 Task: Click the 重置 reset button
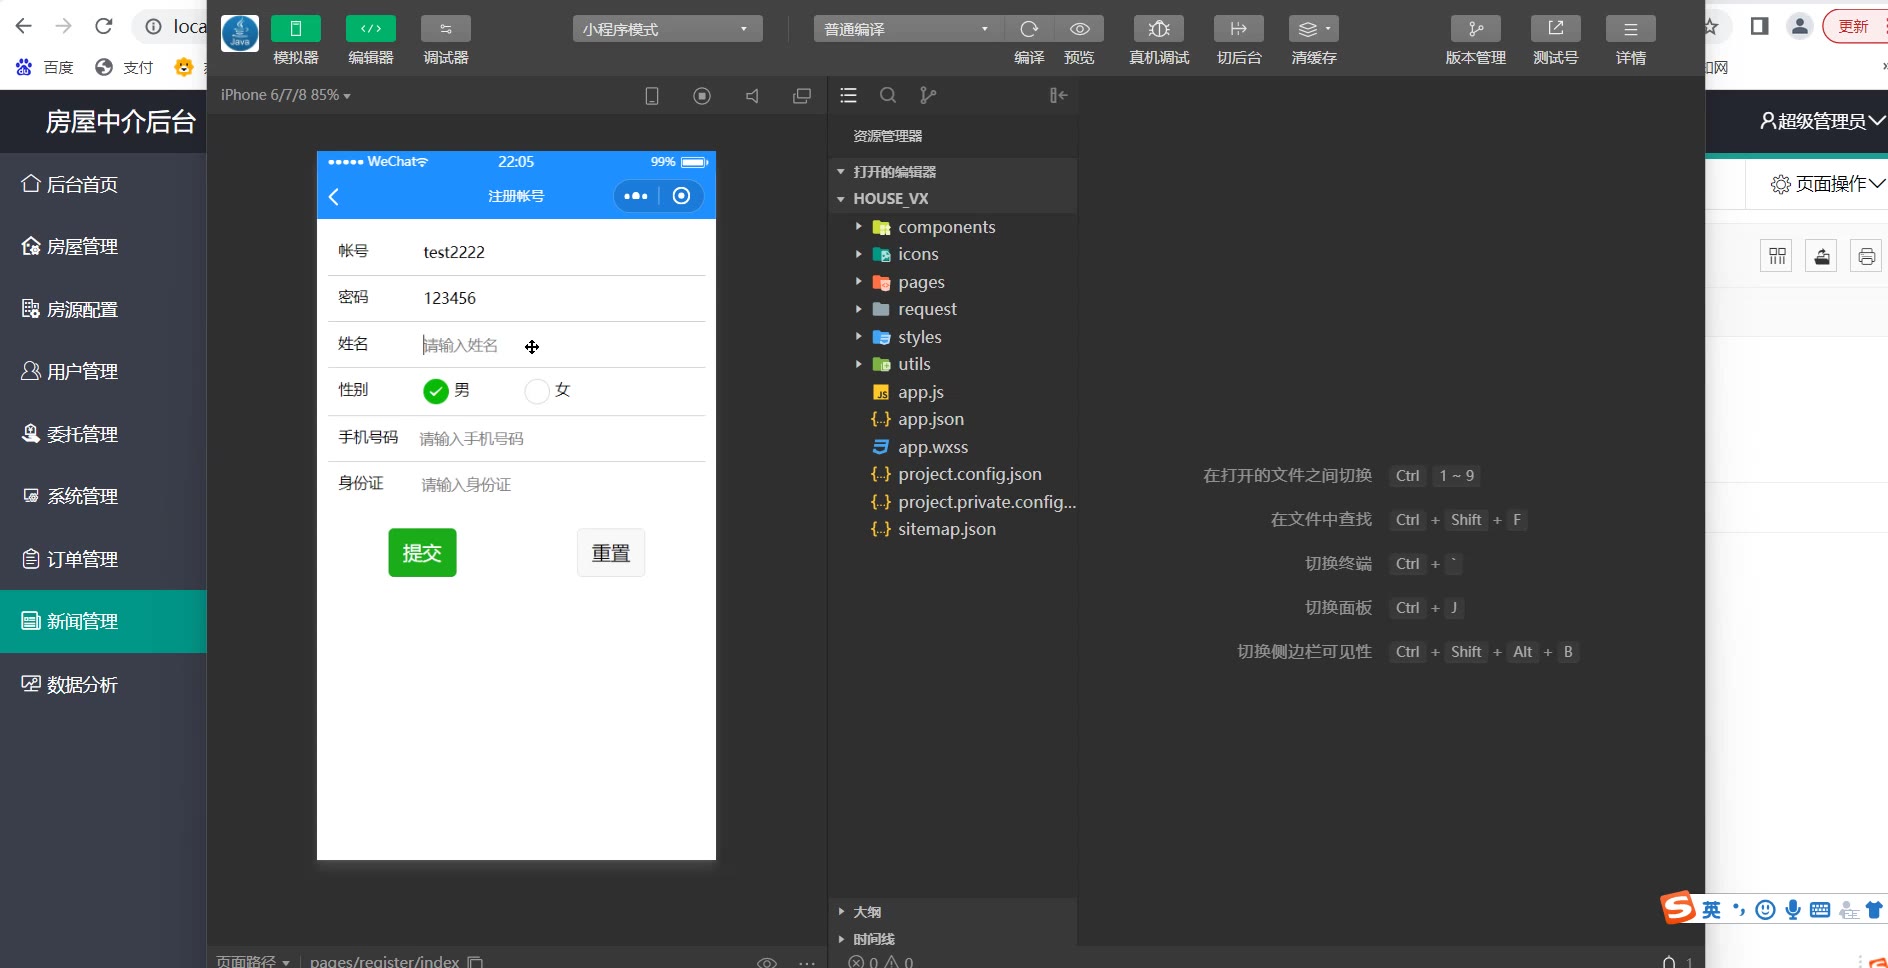tap(610, 553)
